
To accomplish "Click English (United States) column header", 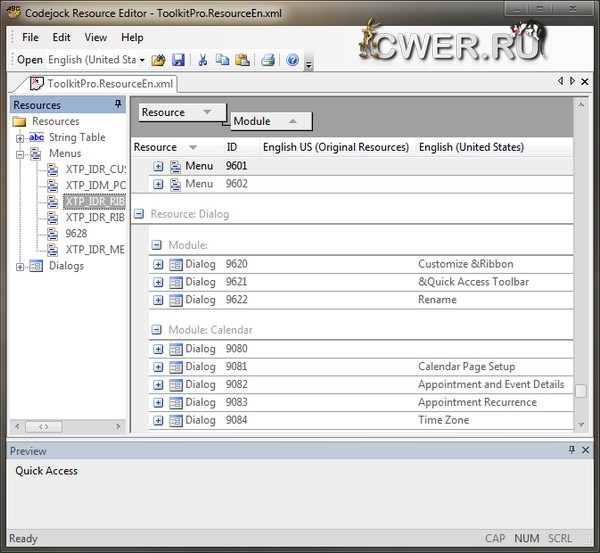I will pyautogui.click(x=494, y=147).
